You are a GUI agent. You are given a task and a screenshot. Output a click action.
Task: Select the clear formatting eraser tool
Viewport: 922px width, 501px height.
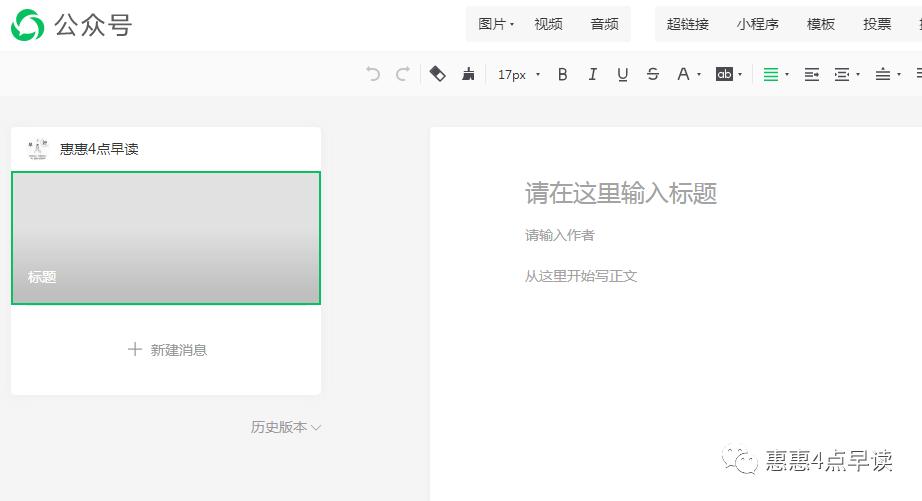[437, 74]
